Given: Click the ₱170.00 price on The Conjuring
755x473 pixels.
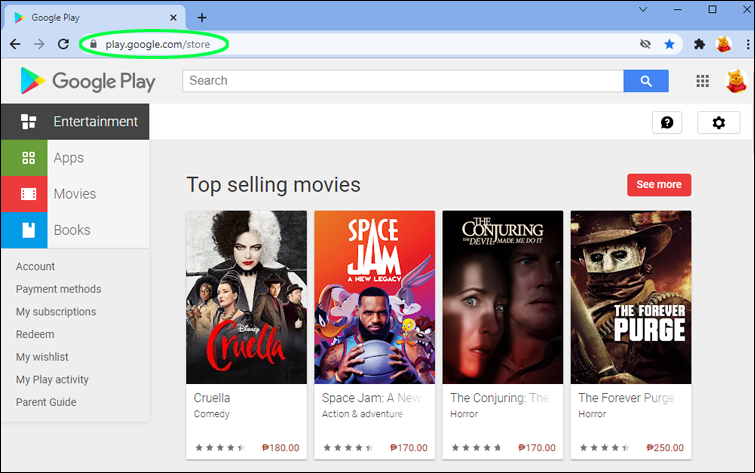Looking at the screenshot, I should (x=537, y=448).
